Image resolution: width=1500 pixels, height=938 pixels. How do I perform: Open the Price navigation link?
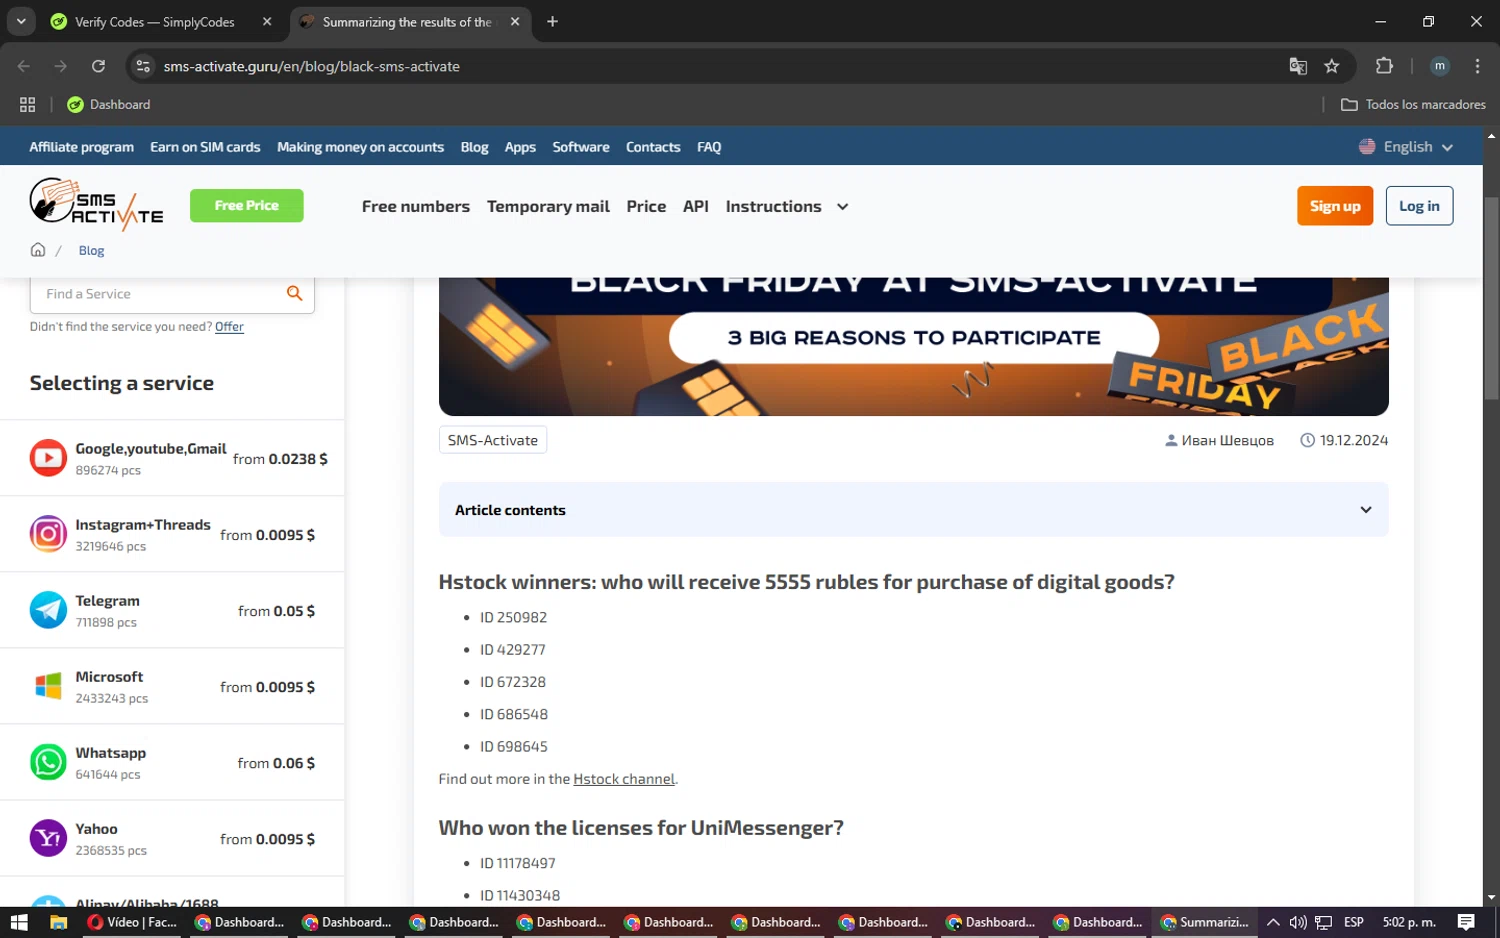(646, 206)
